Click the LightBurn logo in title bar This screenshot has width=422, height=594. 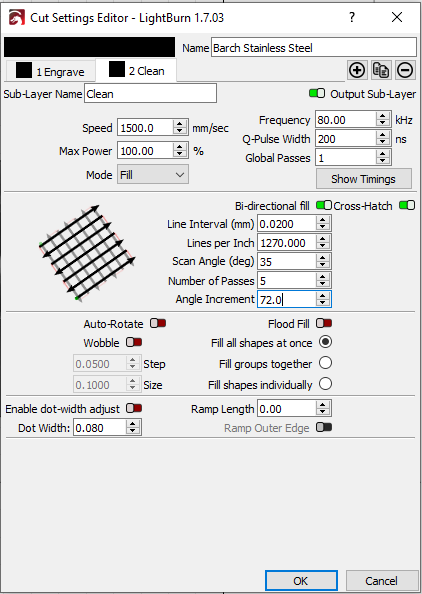pos(16,17)
